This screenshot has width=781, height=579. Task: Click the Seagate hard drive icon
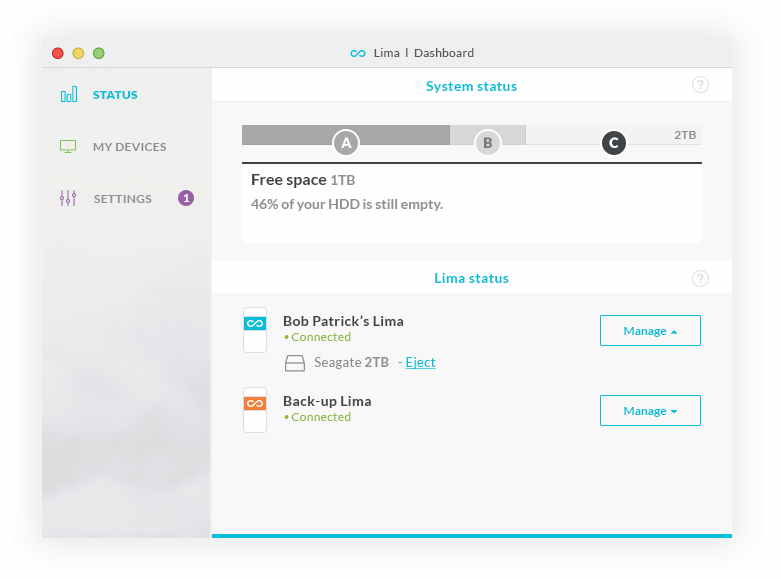[295, 363]
